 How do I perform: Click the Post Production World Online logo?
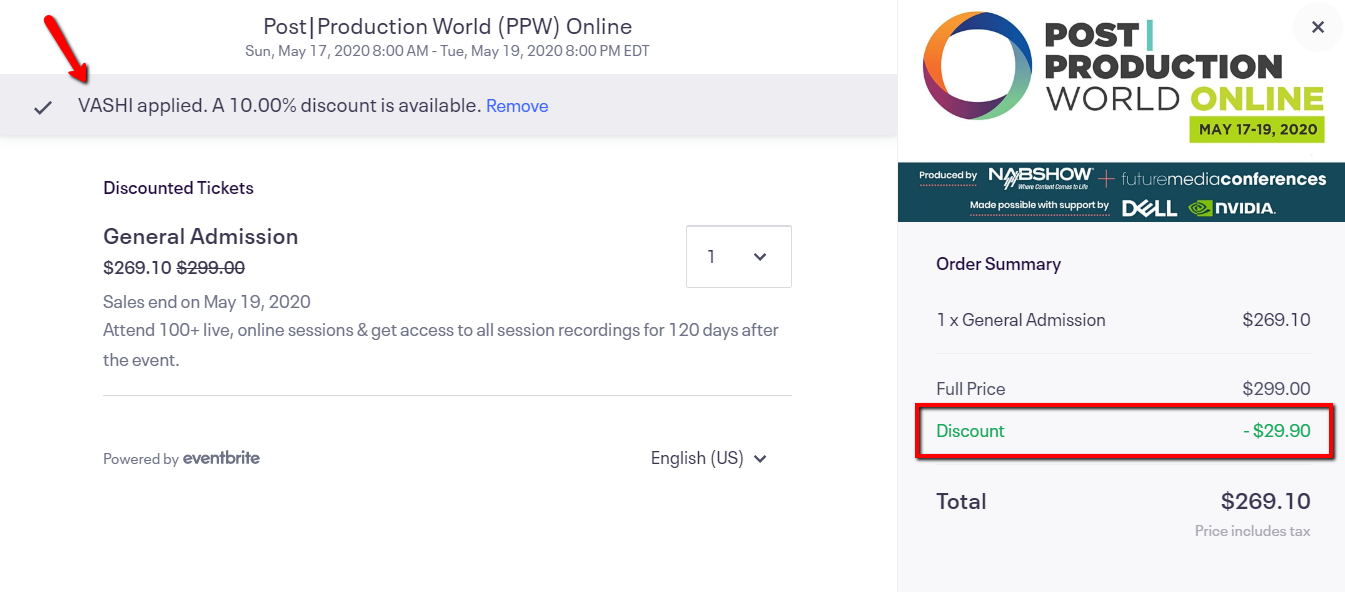pos(1123,77)
